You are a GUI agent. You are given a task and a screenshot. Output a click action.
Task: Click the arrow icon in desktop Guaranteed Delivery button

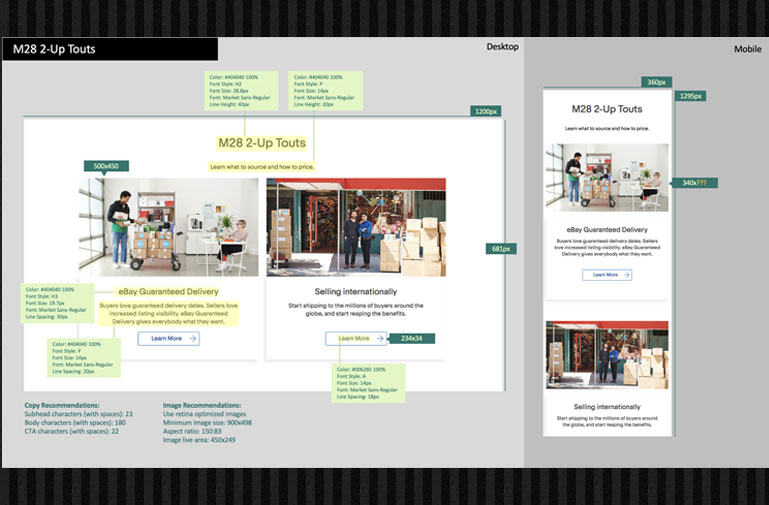coord(191,339)
